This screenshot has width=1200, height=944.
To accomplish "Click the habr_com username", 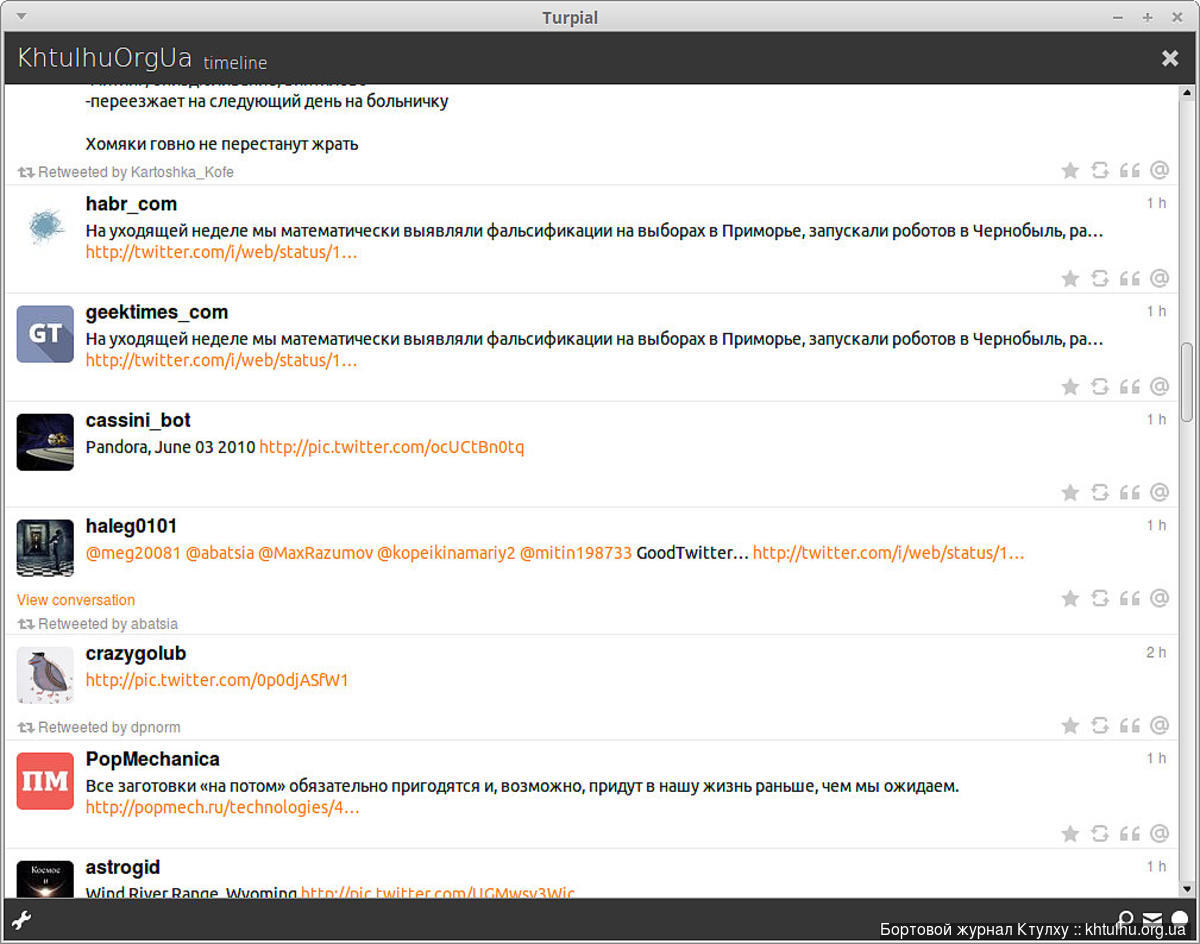I will coord(131,204).
